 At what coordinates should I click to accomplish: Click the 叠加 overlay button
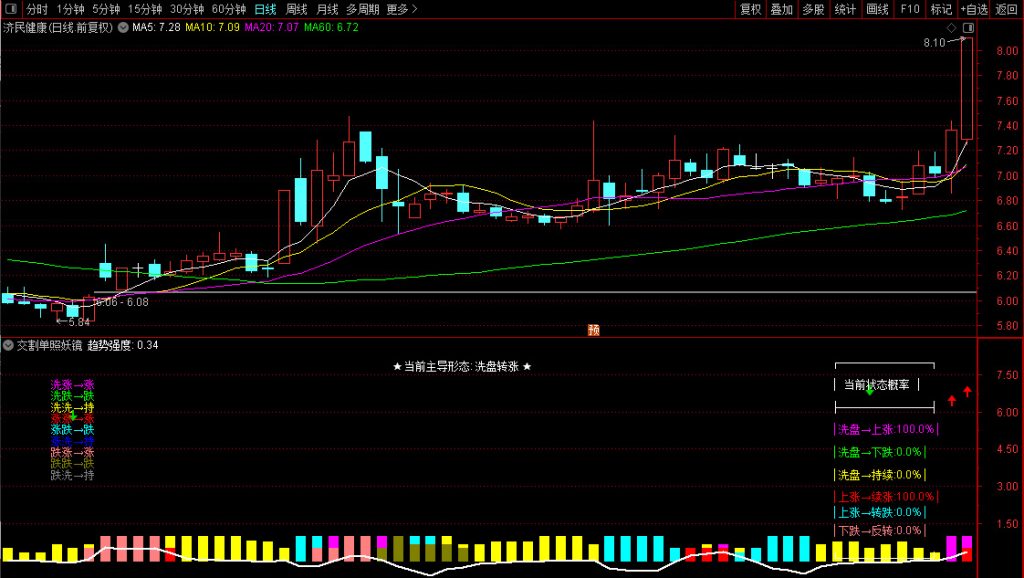pyautogui.click(x=782, y=9)
